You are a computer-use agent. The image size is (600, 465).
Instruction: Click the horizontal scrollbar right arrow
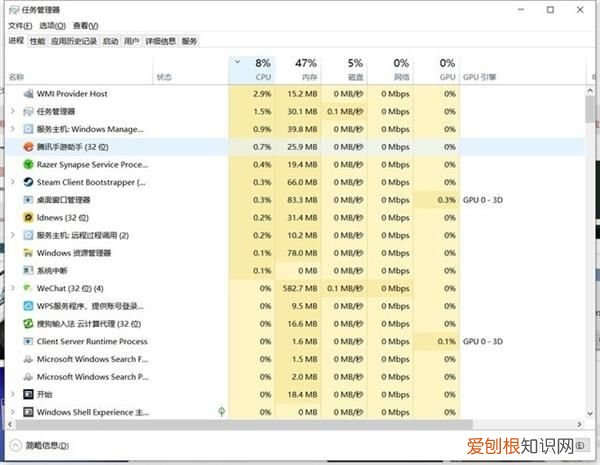point(579,424)
